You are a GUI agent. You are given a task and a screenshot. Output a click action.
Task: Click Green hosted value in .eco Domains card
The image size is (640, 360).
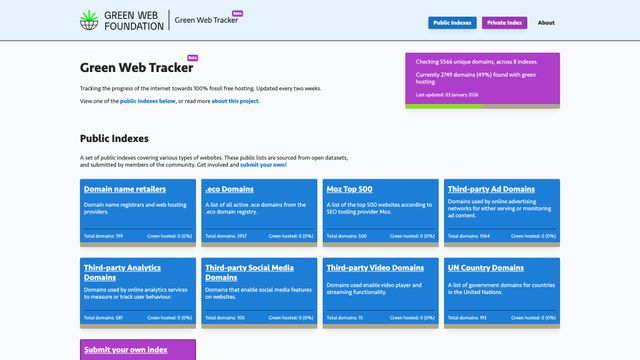point(291,236)
